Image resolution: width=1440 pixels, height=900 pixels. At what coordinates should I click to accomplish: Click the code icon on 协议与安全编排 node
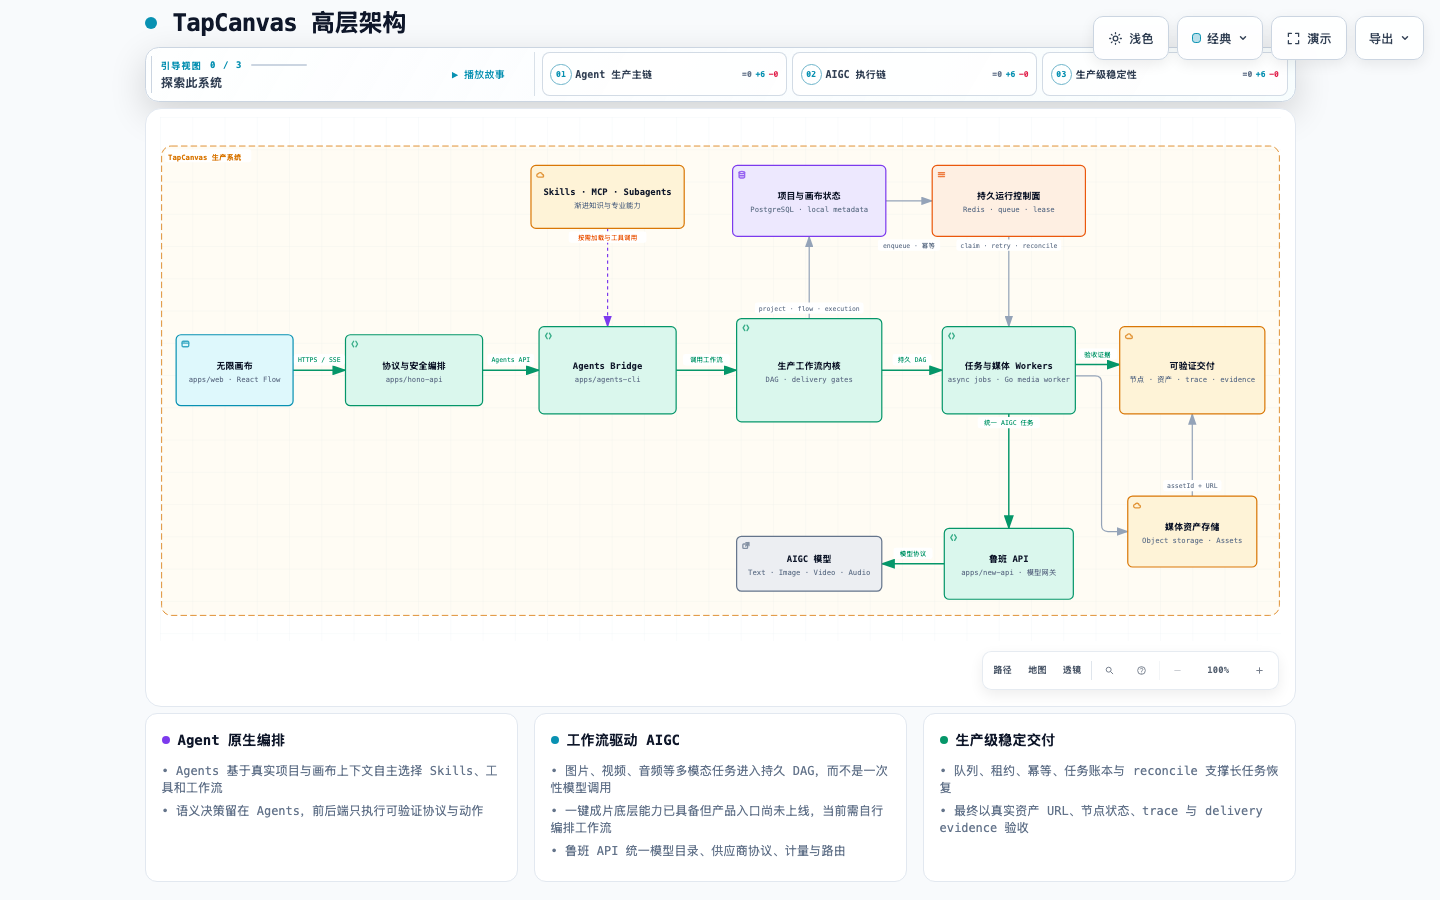[x=355, y=344]
